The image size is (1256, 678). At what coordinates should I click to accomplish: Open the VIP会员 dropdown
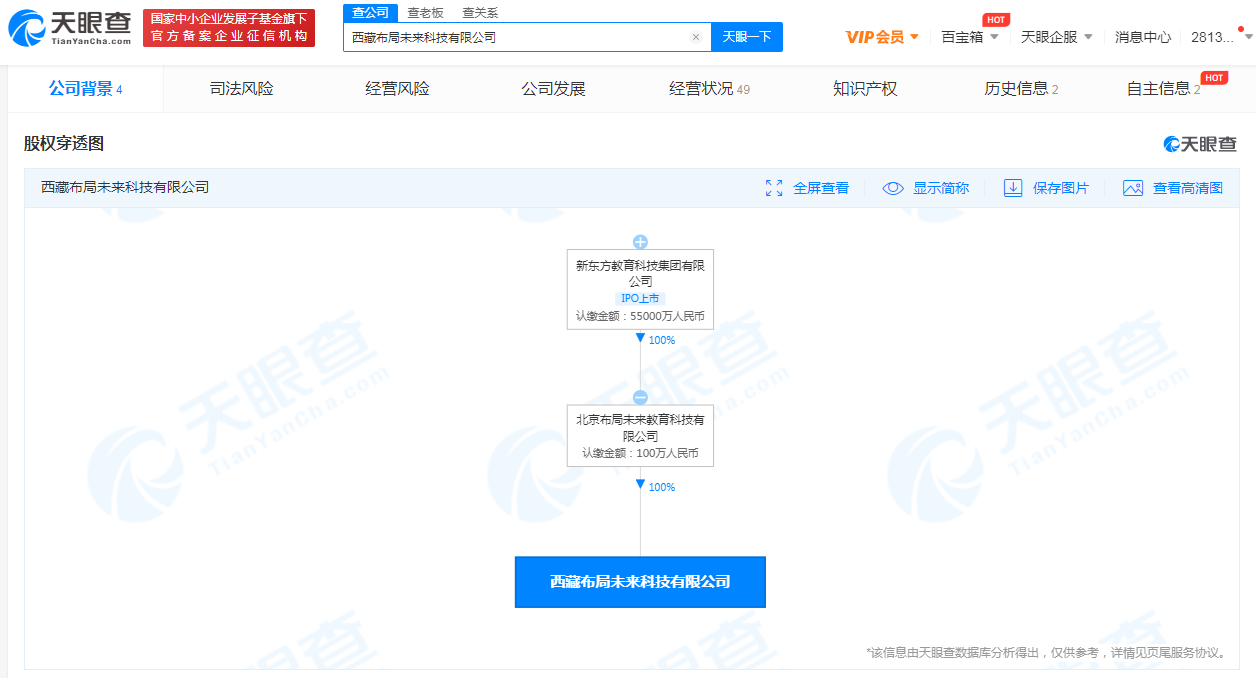[881, 37]
